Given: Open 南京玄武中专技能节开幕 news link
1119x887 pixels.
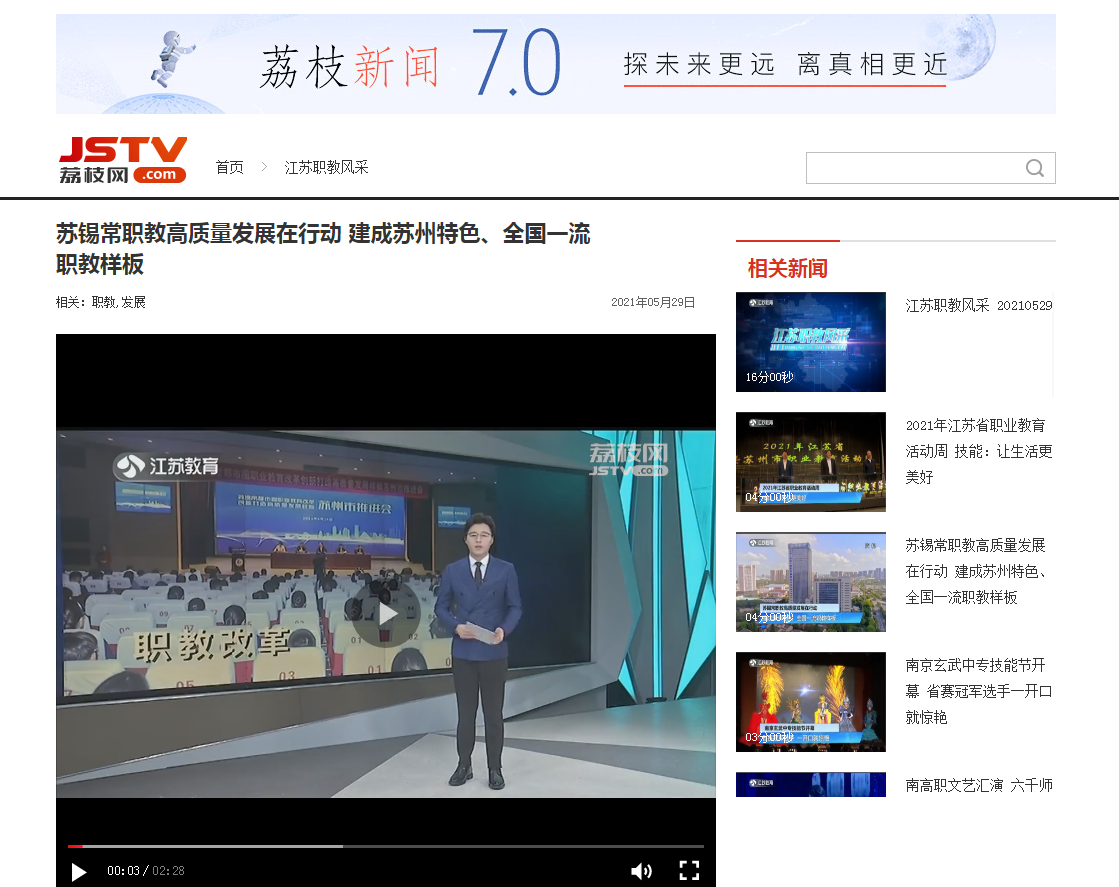Looking at the screenshot, I should coord(978,691).
